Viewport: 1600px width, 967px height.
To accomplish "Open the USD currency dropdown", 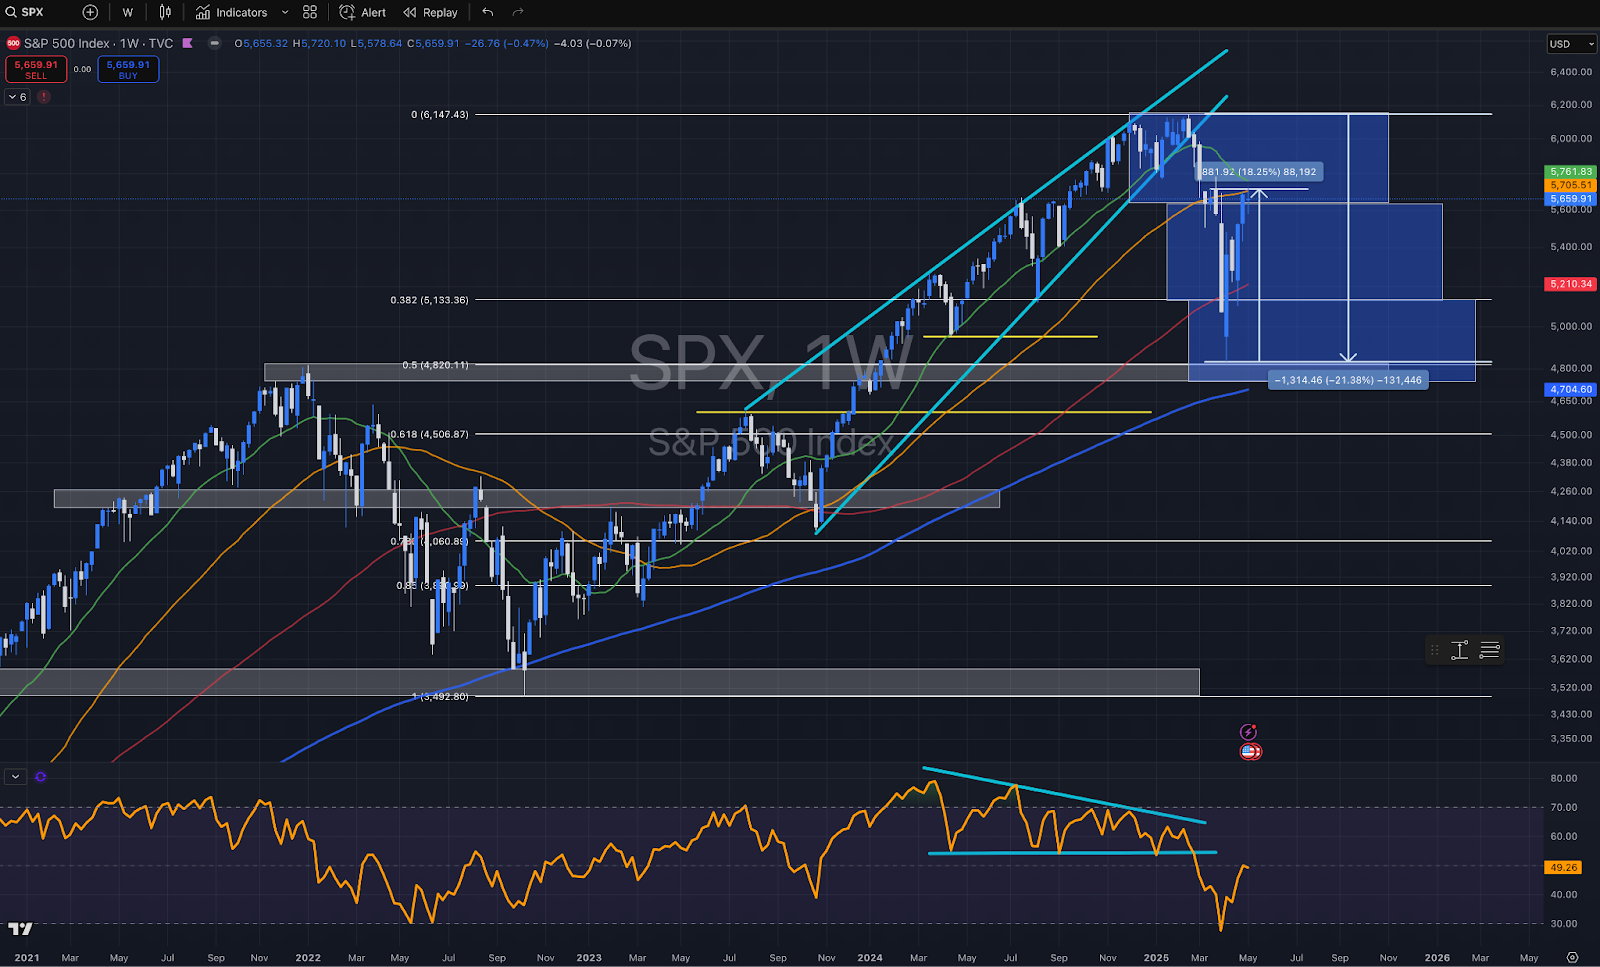I will (x=1571, y=44).
